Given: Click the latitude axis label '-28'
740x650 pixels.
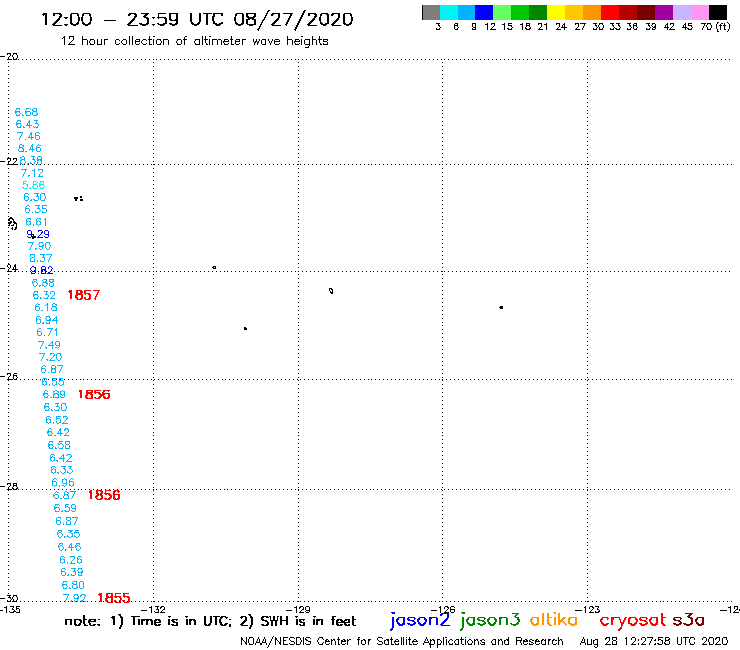Looking at the screenshot, I should [x=9, y=486].
